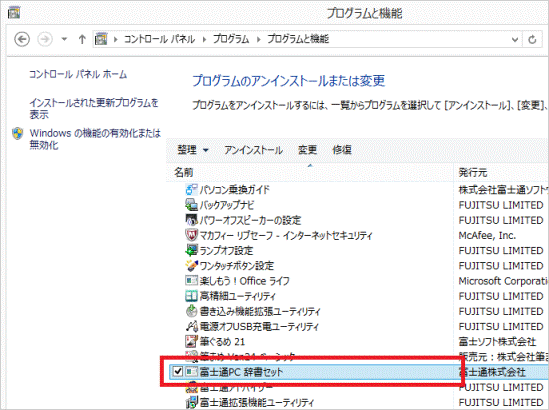This screenshot has height=410, width=549.
Task: Click the 富士通拡張機能ユーティリティ icon
Action: pos(191,402)
